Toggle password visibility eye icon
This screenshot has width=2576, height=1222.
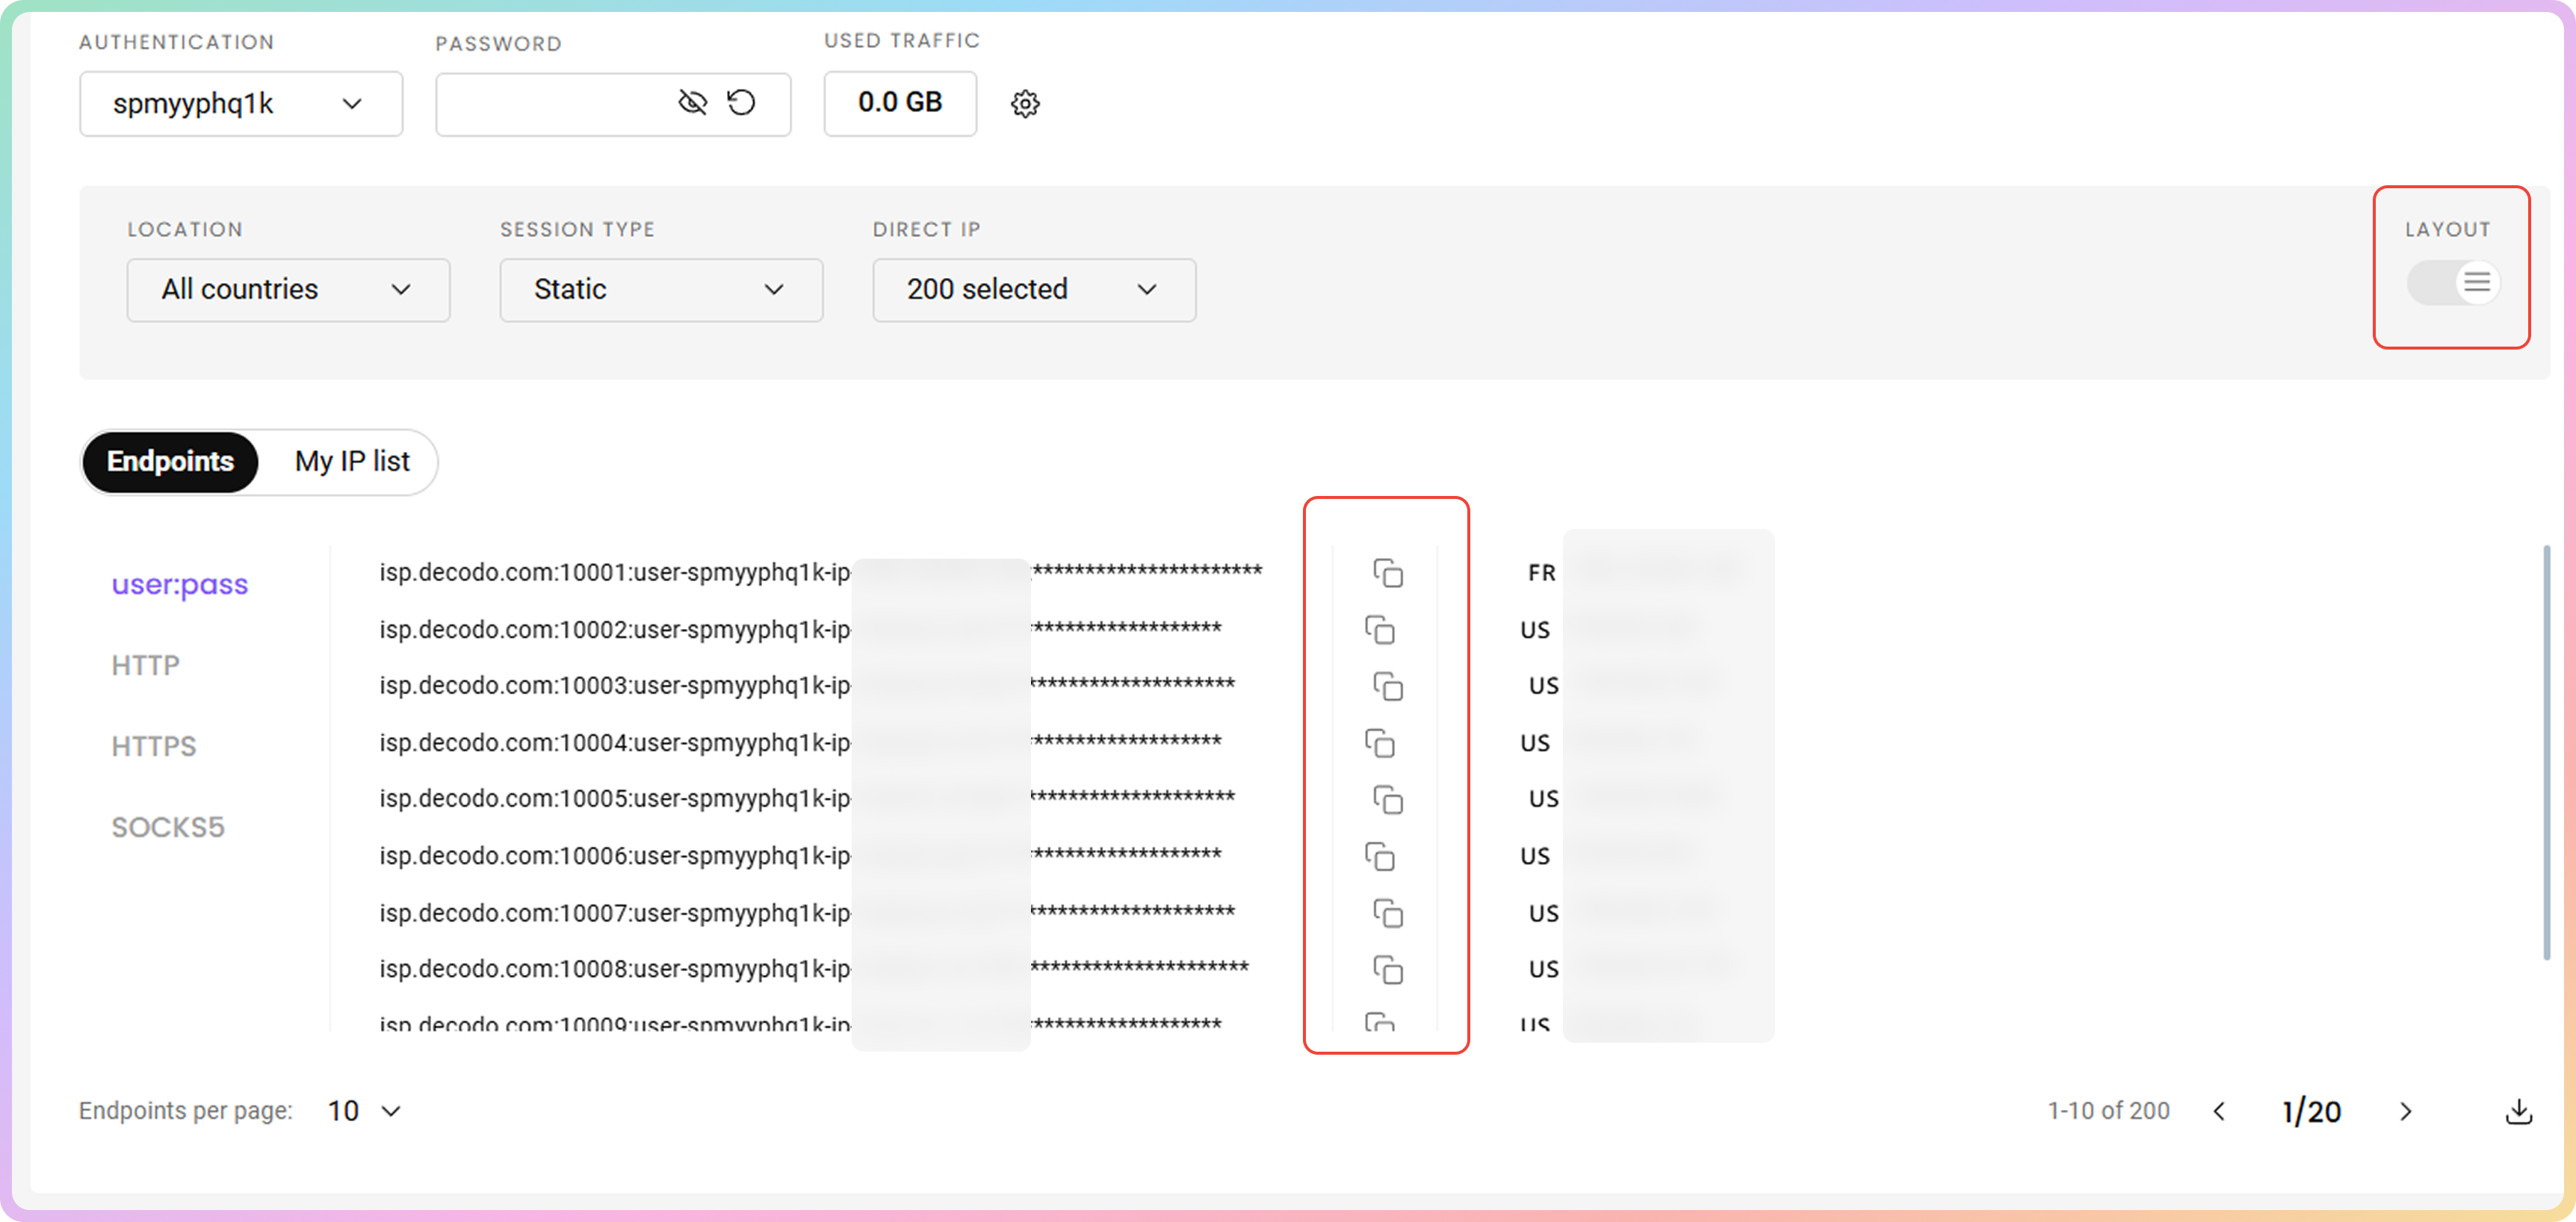tap(692, 103)
